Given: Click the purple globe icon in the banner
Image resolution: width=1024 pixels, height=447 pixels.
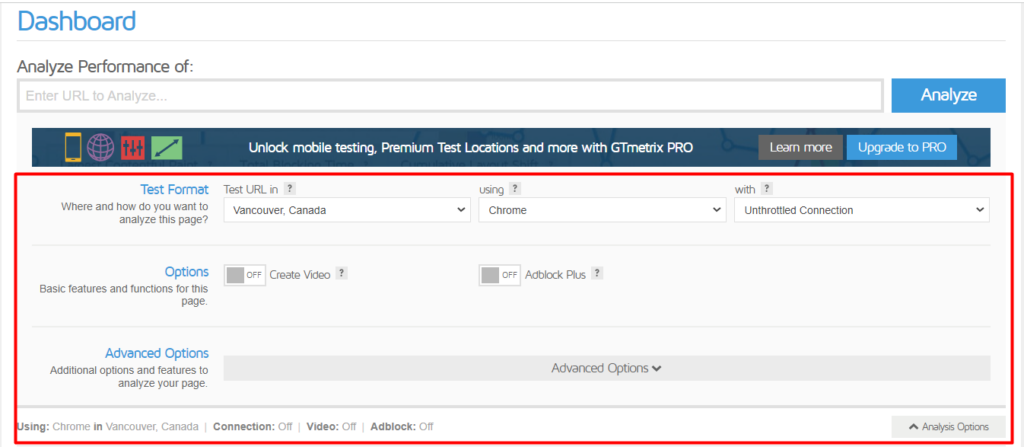Looking at the screenshot, I should click(x=101, y=148).
